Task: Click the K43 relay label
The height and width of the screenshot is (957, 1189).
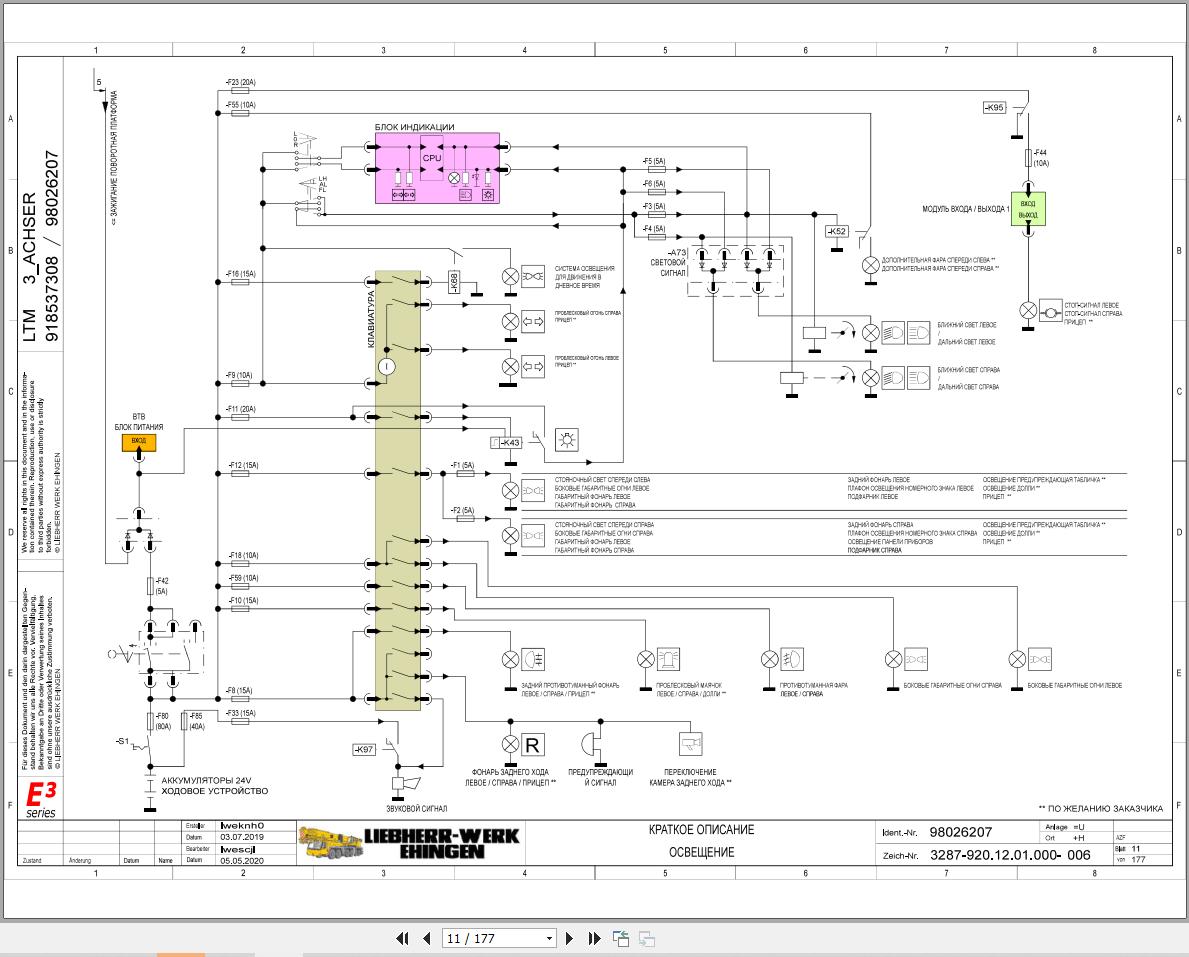Action: pyautogui.click(x=510, y=442)
